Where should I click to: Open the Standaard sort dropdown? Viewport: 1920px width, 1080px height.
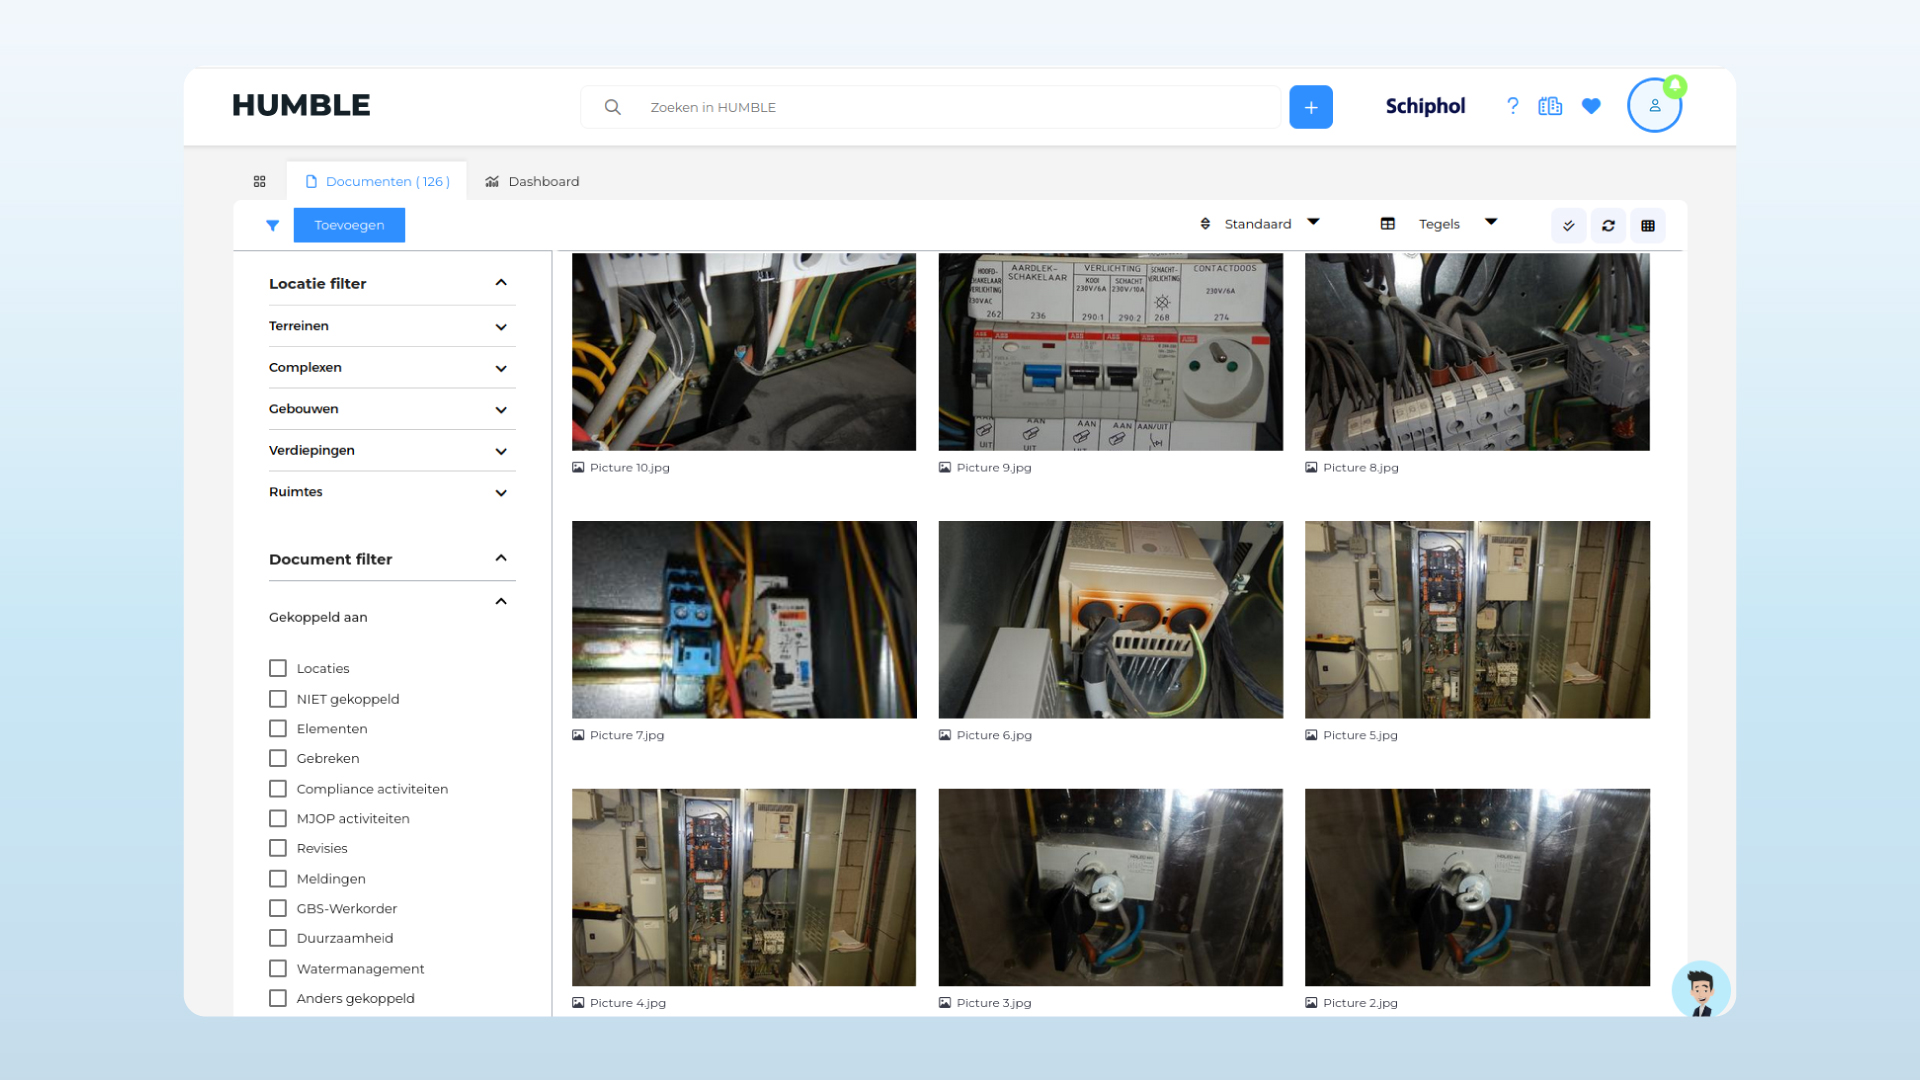[1260, 224]
